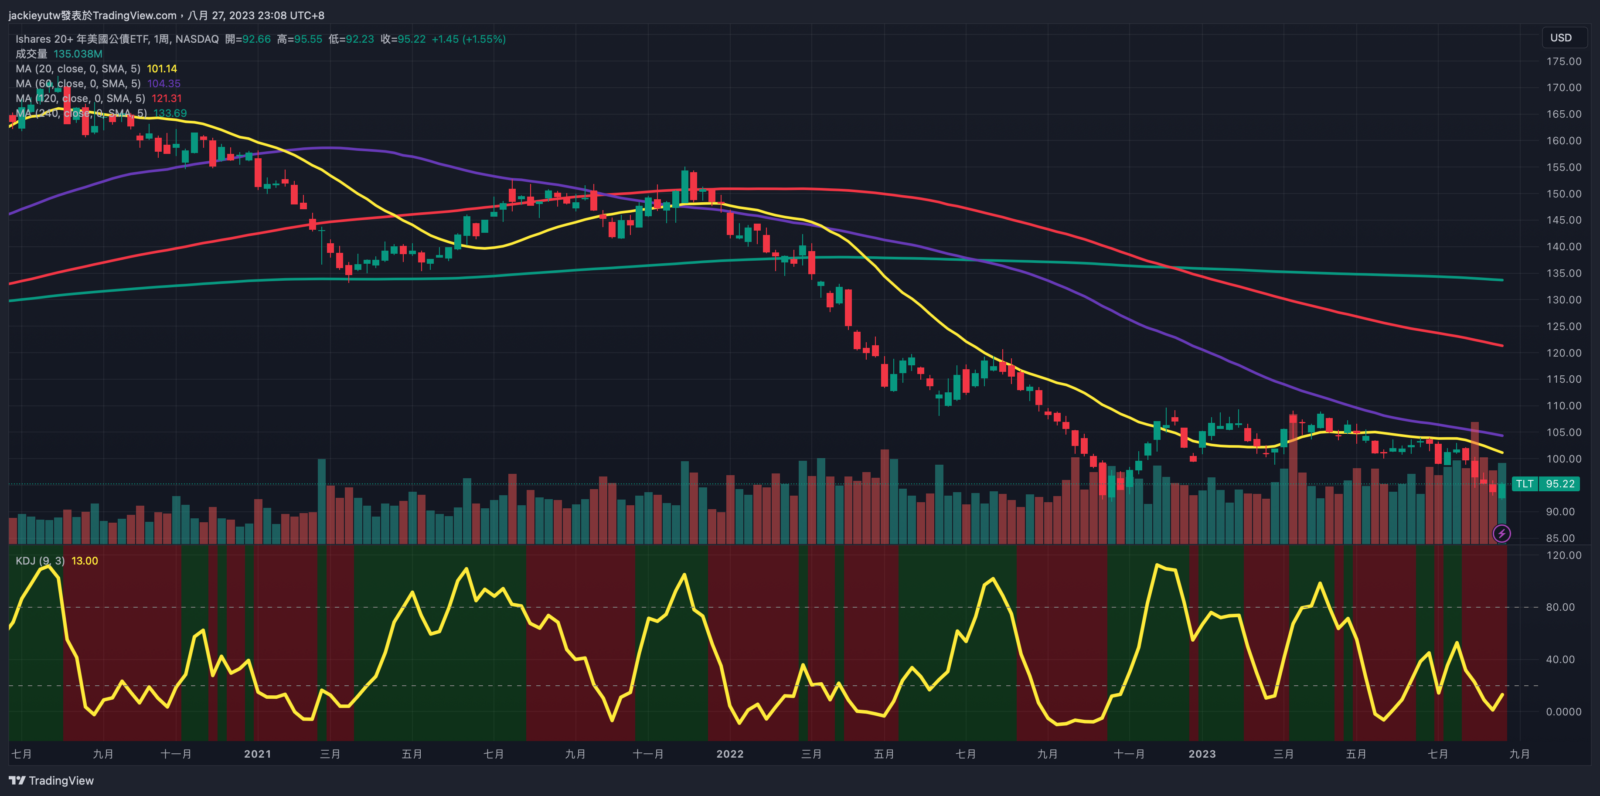
Task: Click the 175.00 price scale label
Action: coord(1563,62)
